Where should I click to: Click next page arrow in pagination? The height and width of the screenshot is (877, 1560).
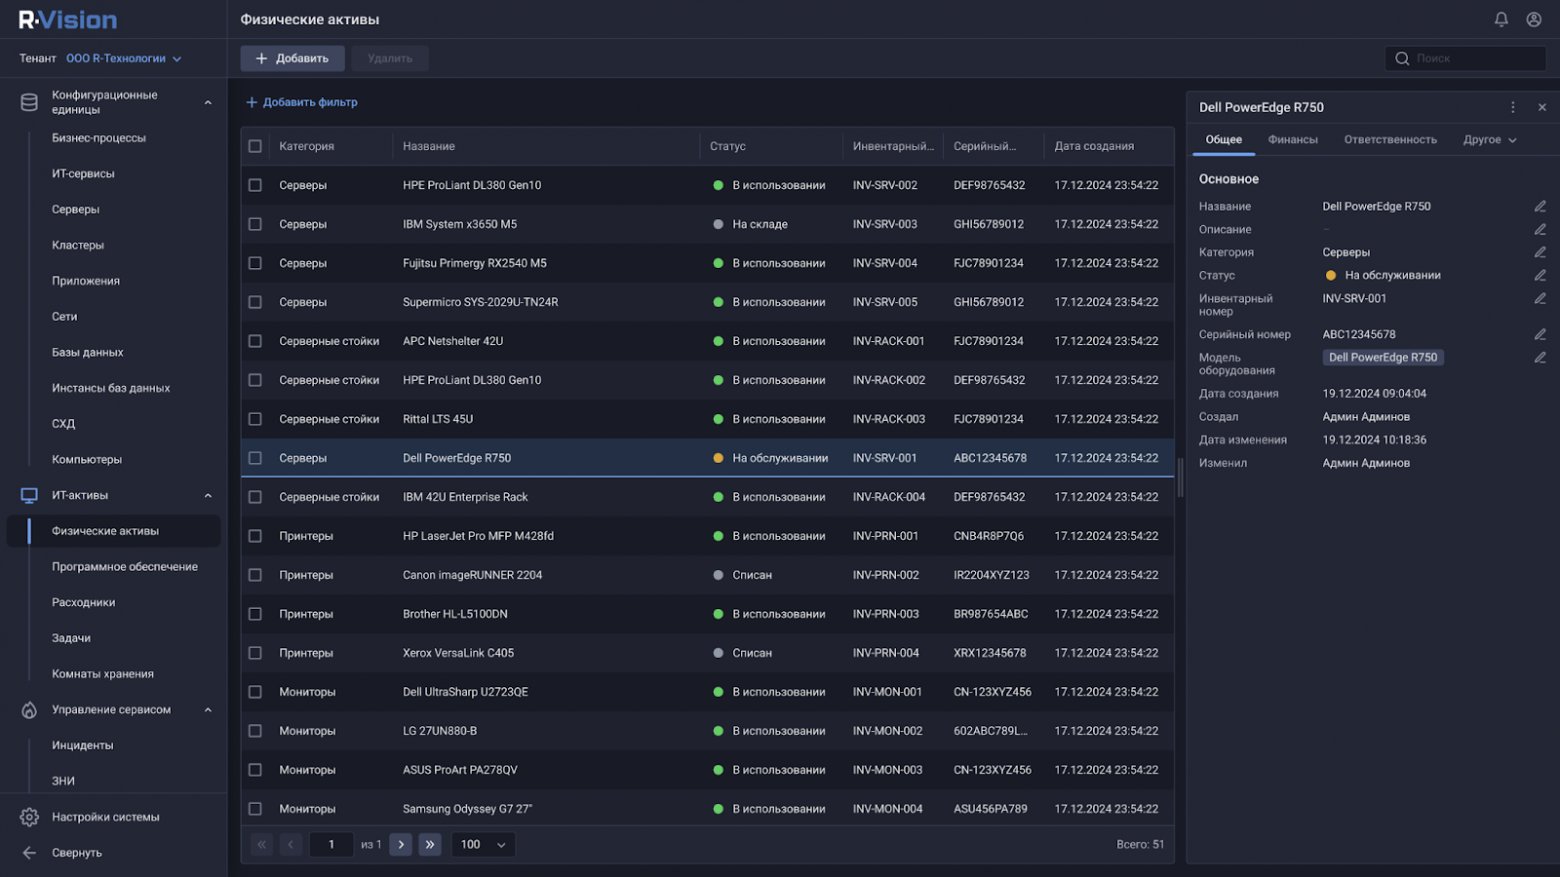401,845
